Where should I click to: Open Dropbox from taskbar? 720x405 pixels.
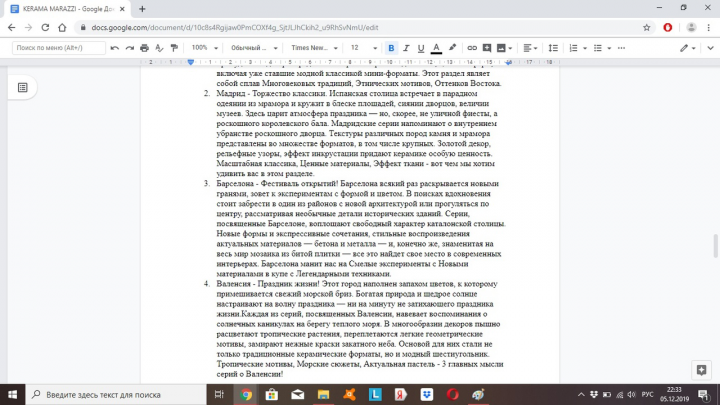pos(427,394)
